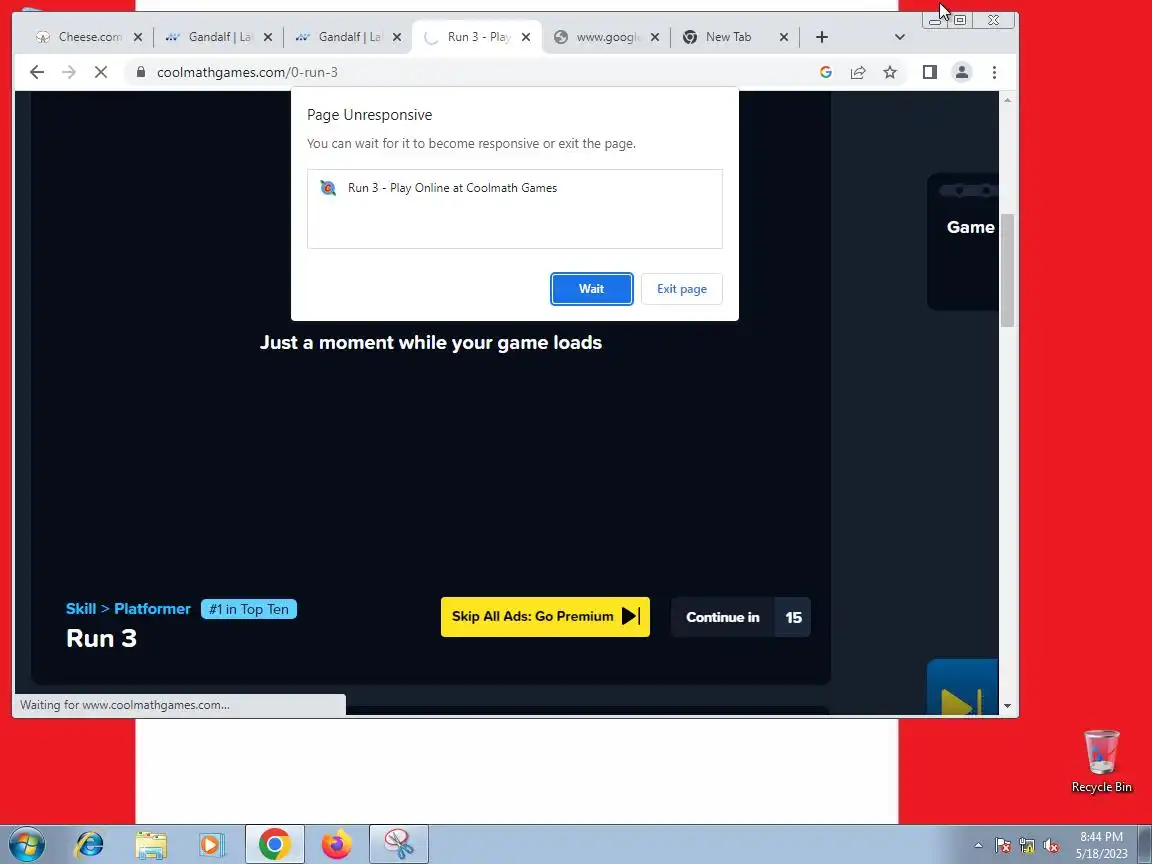1152x864 pixels.
Task: Choose Exit page in the unresponsive dialog
Action: tap(681, 289)
